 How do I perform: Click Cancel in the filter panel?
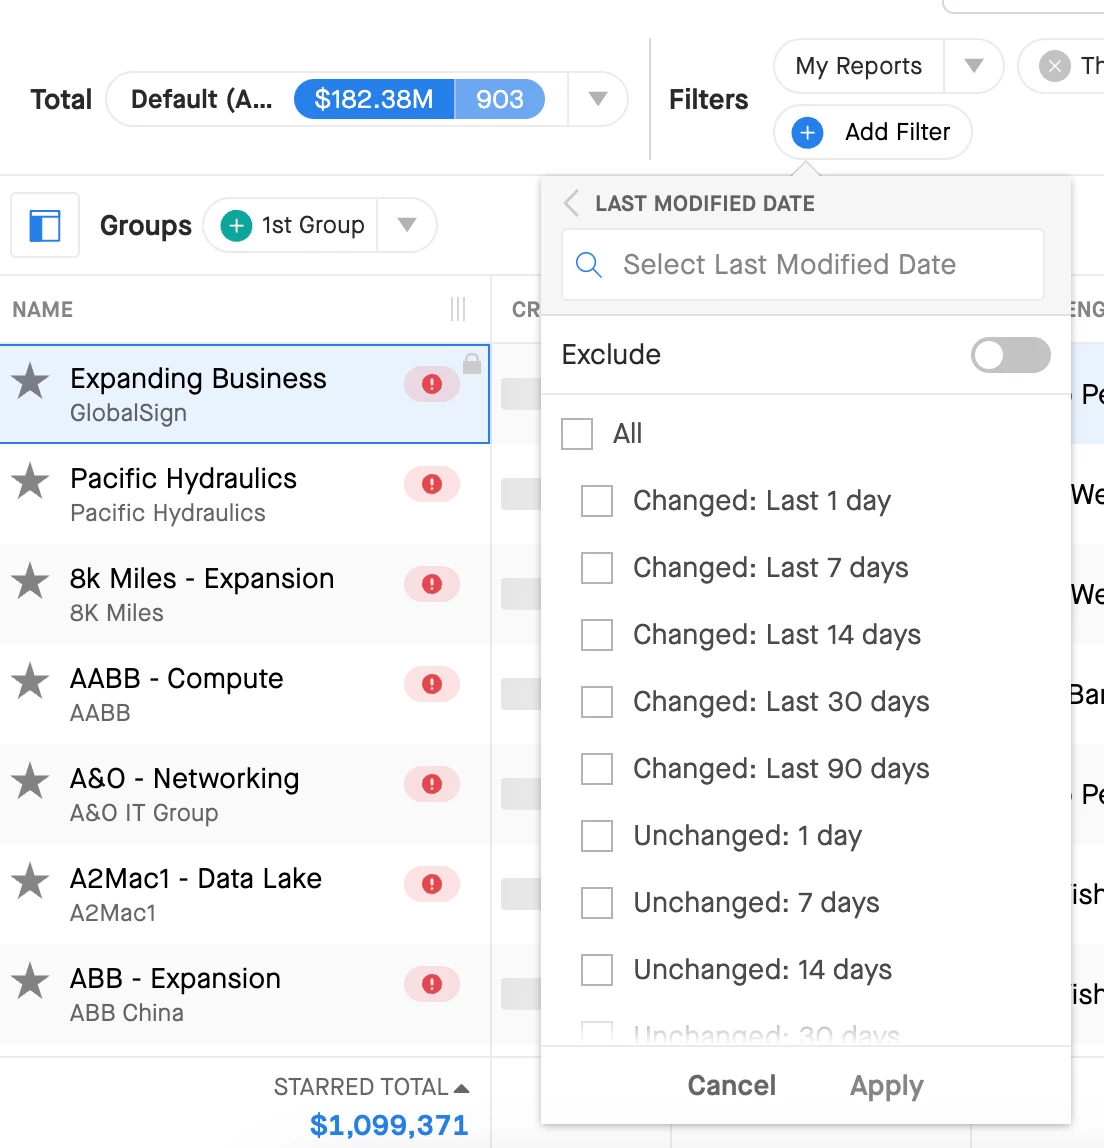(x=731, y=1086)
